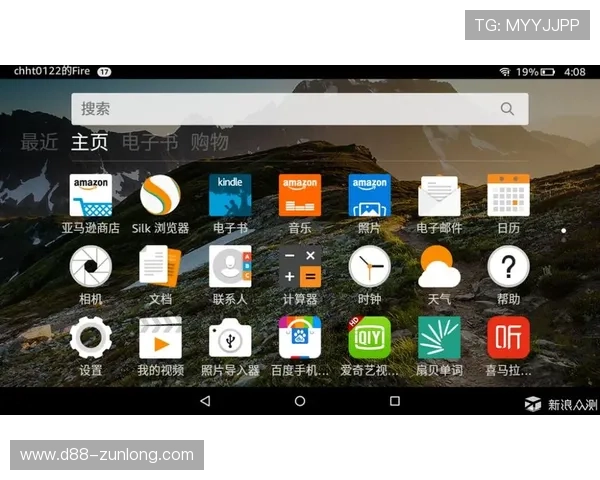Image resolution: width=600 pixels, height=480 pixels.
Task: Open the Contacts app (联系人)
Action: (230, 267)
